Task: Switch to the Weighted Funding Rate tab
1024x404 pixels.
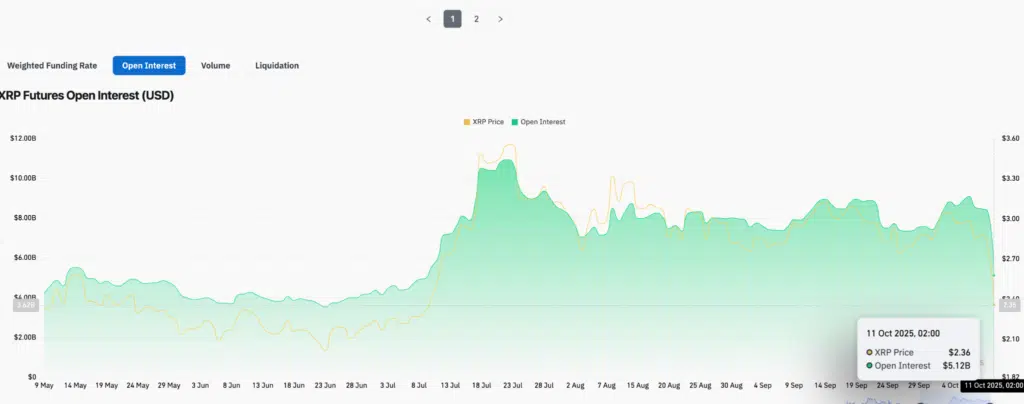Action: (52, 66)
